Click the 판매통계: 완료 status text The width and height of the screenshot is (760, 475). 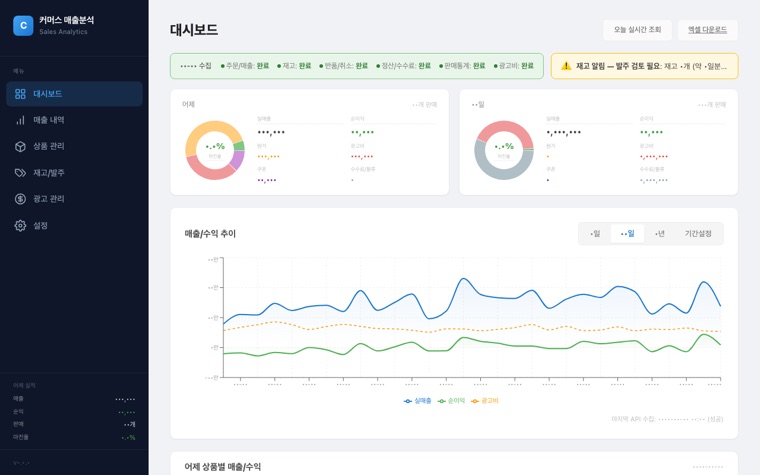click(462, 66)
